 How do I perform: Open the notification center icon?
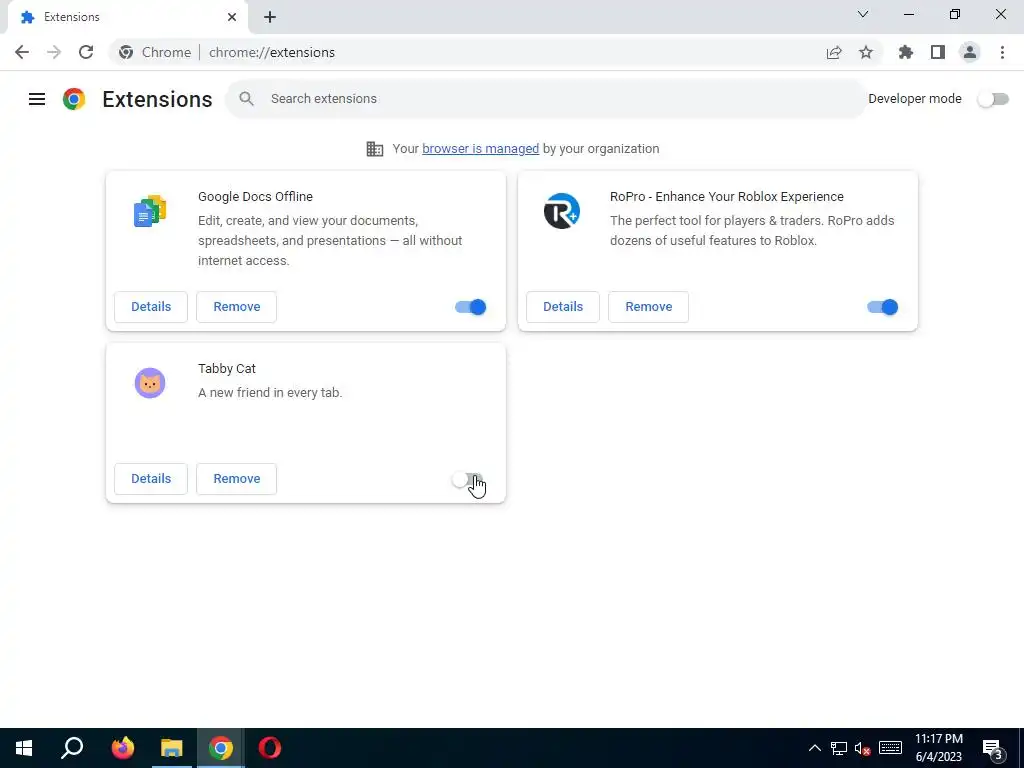[x=993, y=748]
